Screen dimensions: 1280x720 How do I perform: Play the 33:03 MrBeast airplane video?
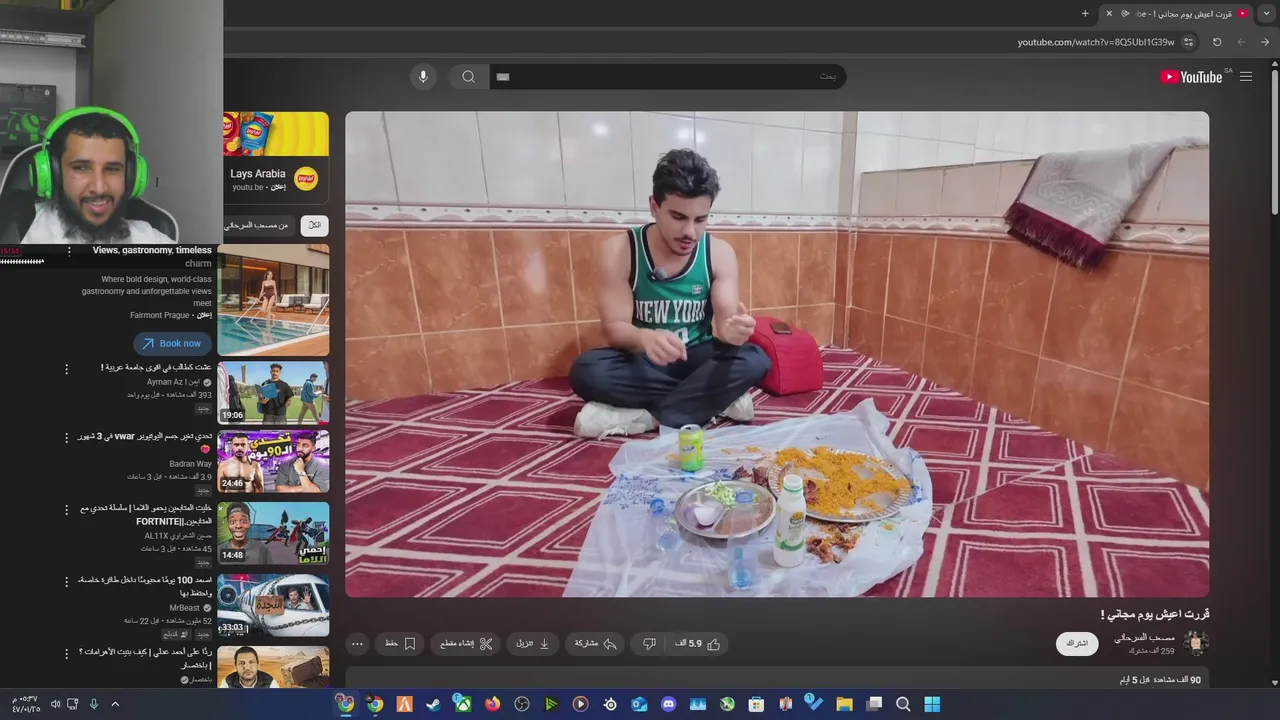coord(273,605)
